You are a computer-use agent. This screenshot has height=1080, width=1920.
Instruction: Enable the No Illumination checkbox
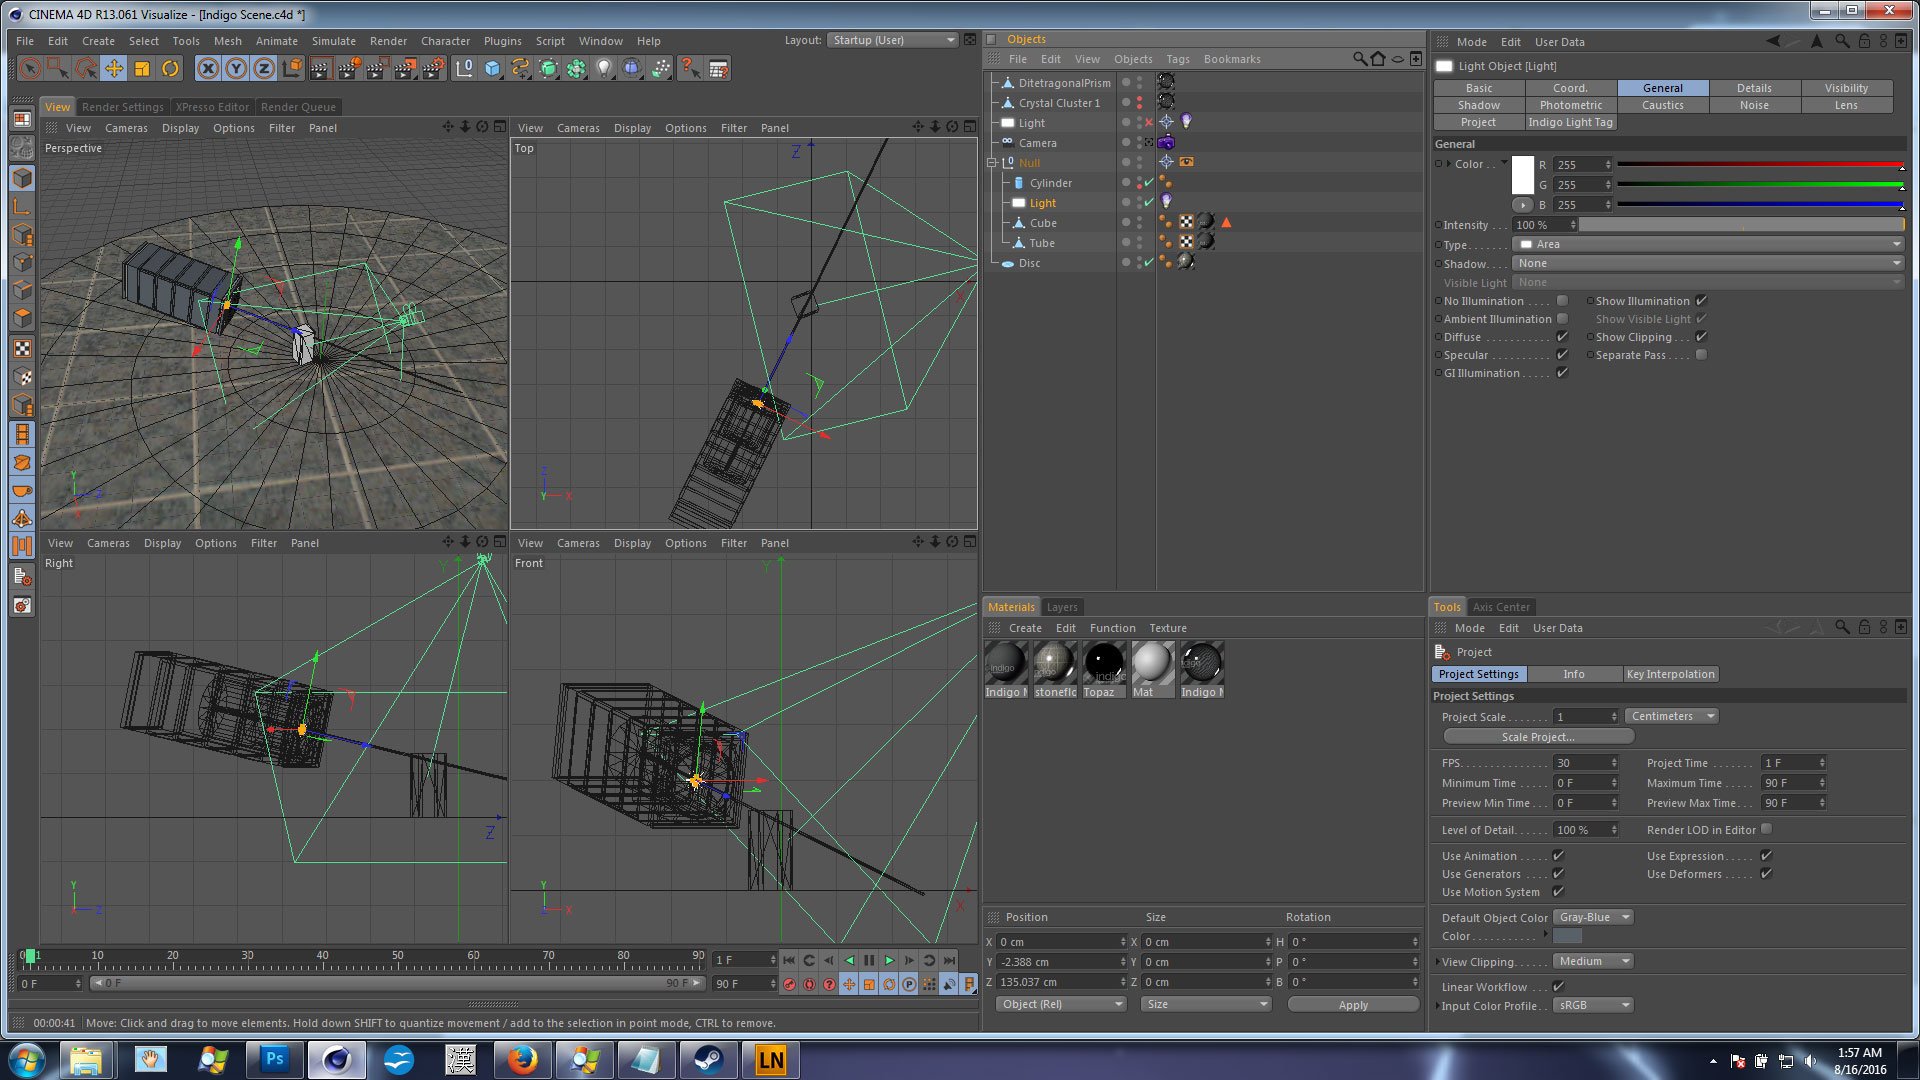tap(1562, 301)
